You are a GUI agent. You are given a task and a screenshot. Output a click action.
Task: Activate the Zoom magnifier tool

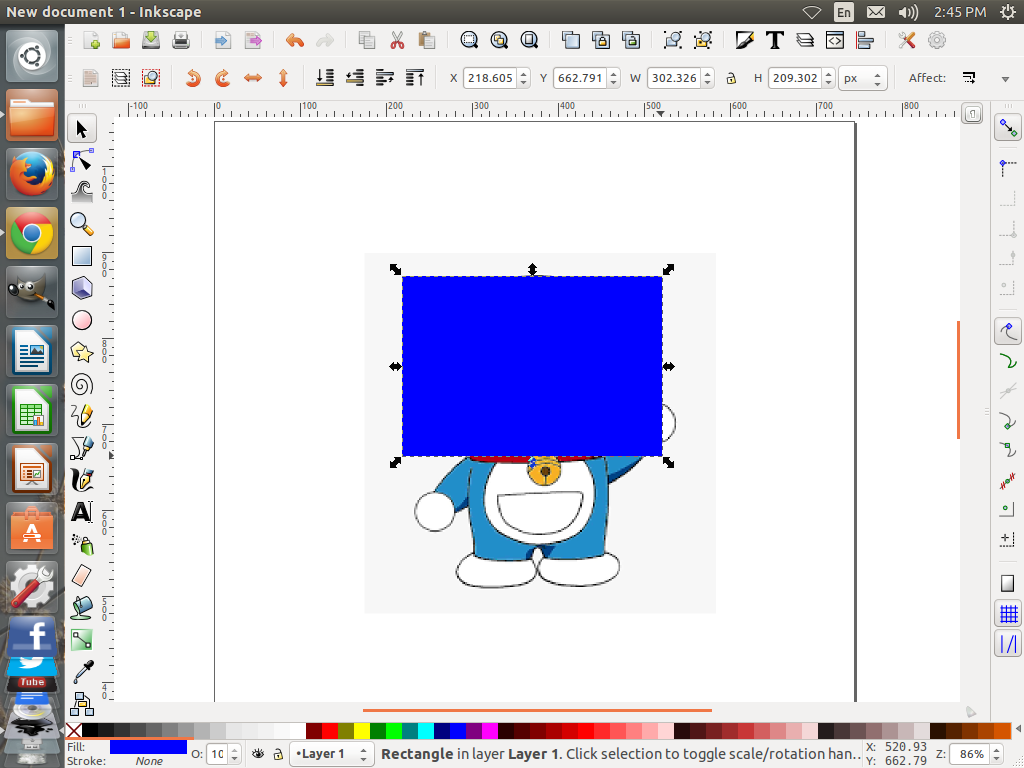tap(82, 224)
